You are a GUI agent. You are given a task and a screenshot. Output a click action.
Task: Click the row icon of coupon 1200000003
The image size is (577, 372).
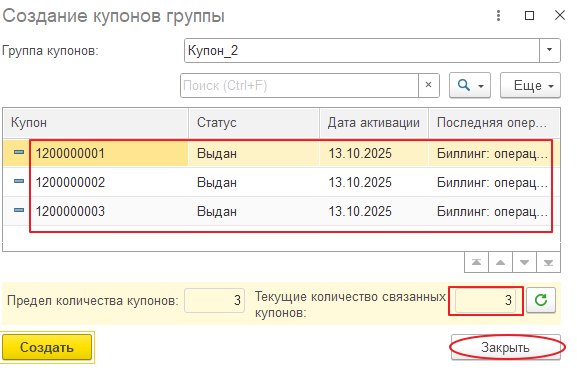tap(19, 210)
